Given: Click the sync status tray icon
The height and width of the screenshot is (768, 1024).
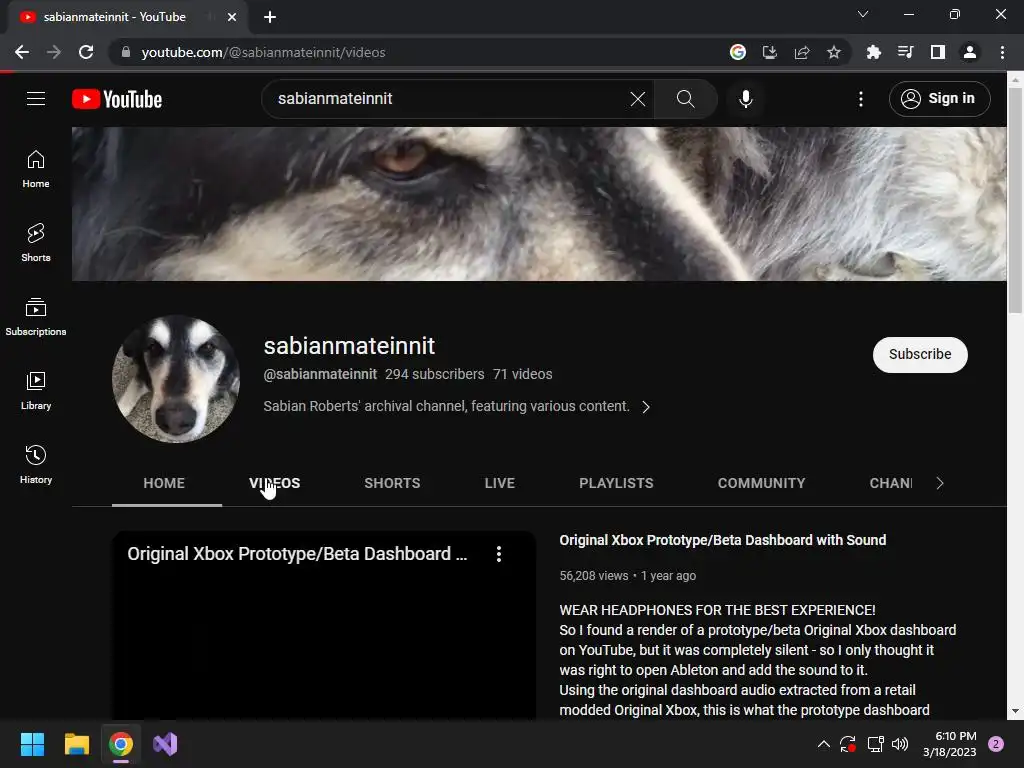Looking at the screenshot, I should tap(848, 744).
